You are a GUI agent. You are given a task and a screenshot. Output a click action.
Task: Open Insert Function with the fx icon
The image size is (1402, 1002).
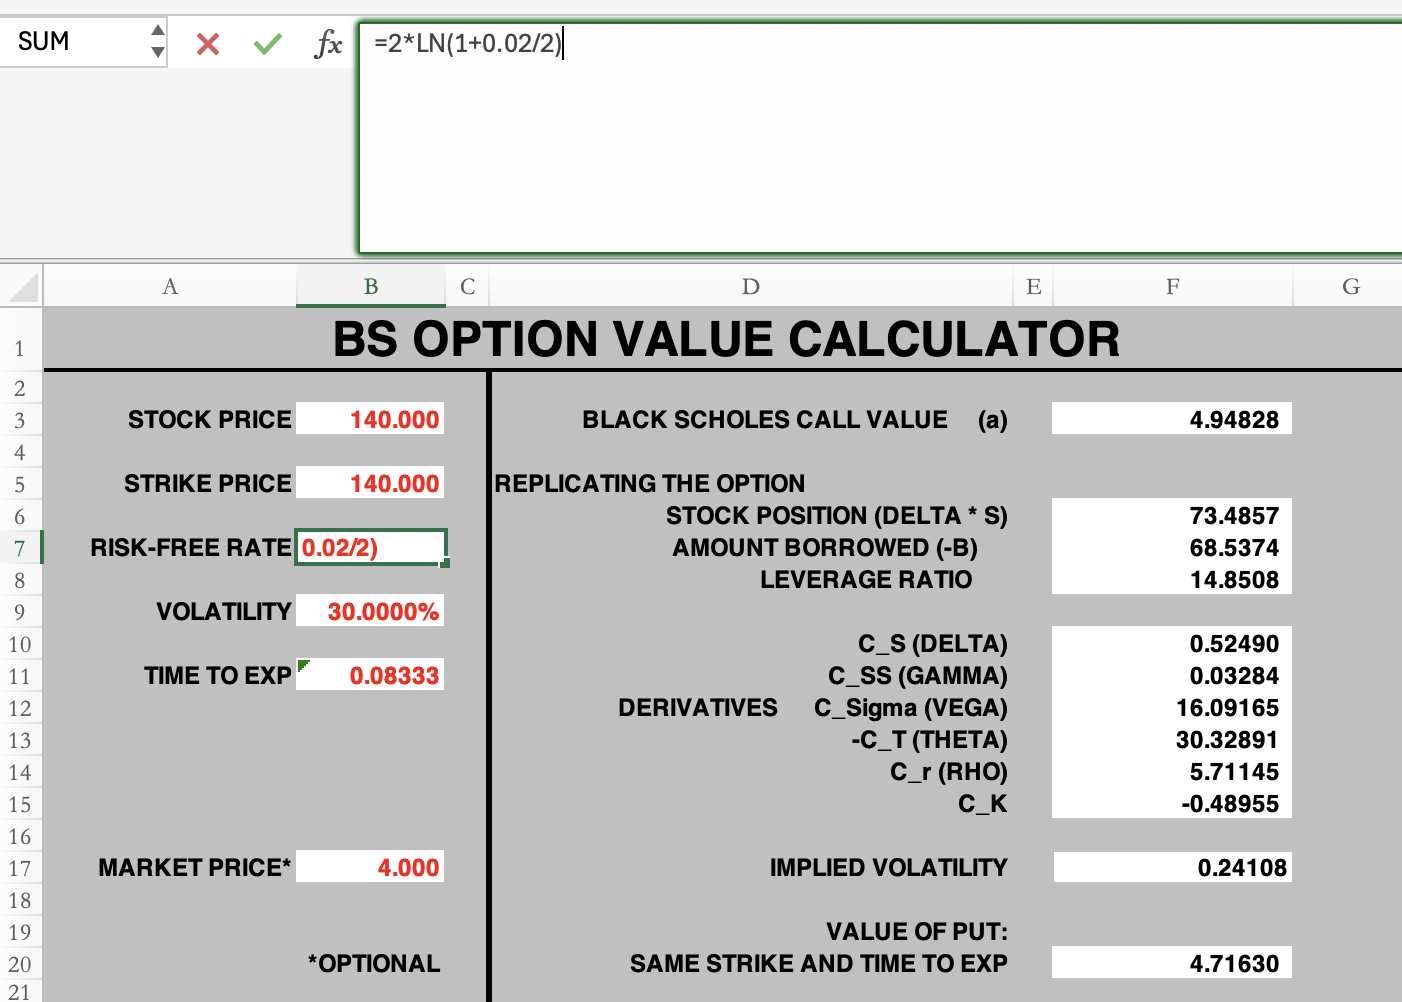328,42
